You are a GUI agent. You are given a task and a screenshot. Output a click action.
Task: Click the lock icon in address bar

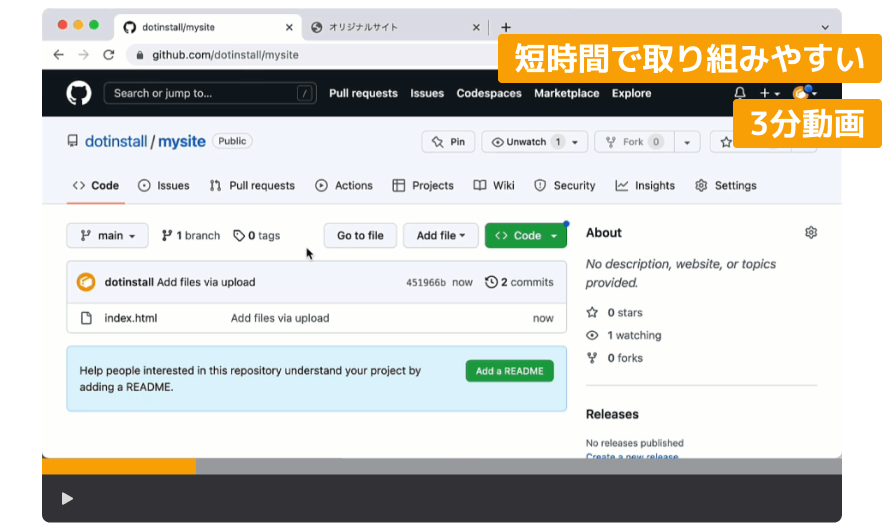pos(139,55)
